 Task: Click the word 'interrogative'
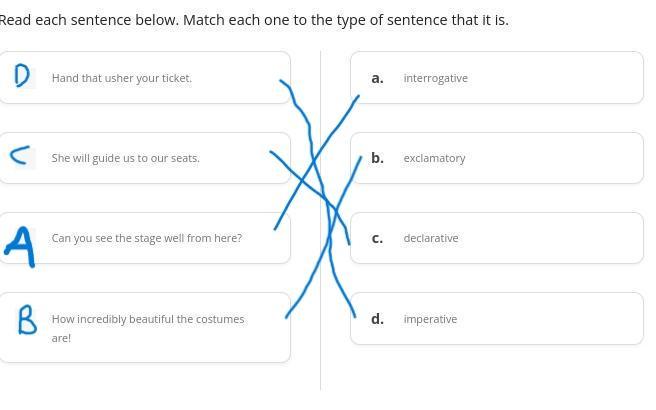point(436,78)
